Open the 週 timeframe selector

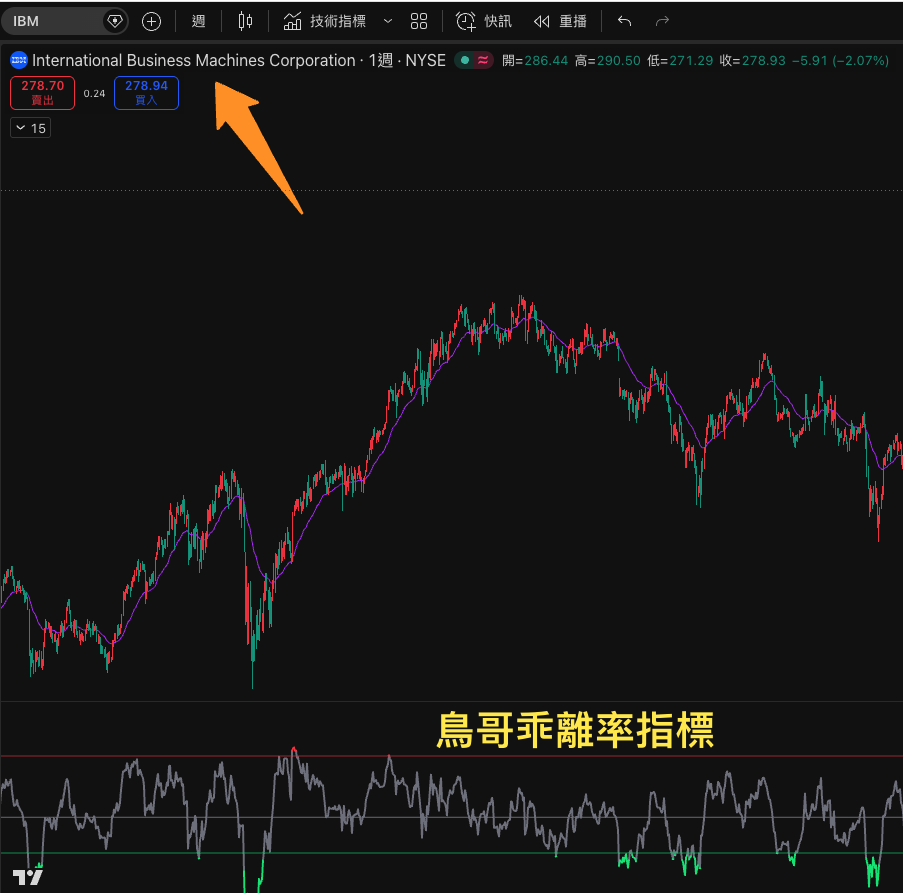pos(199,22)
